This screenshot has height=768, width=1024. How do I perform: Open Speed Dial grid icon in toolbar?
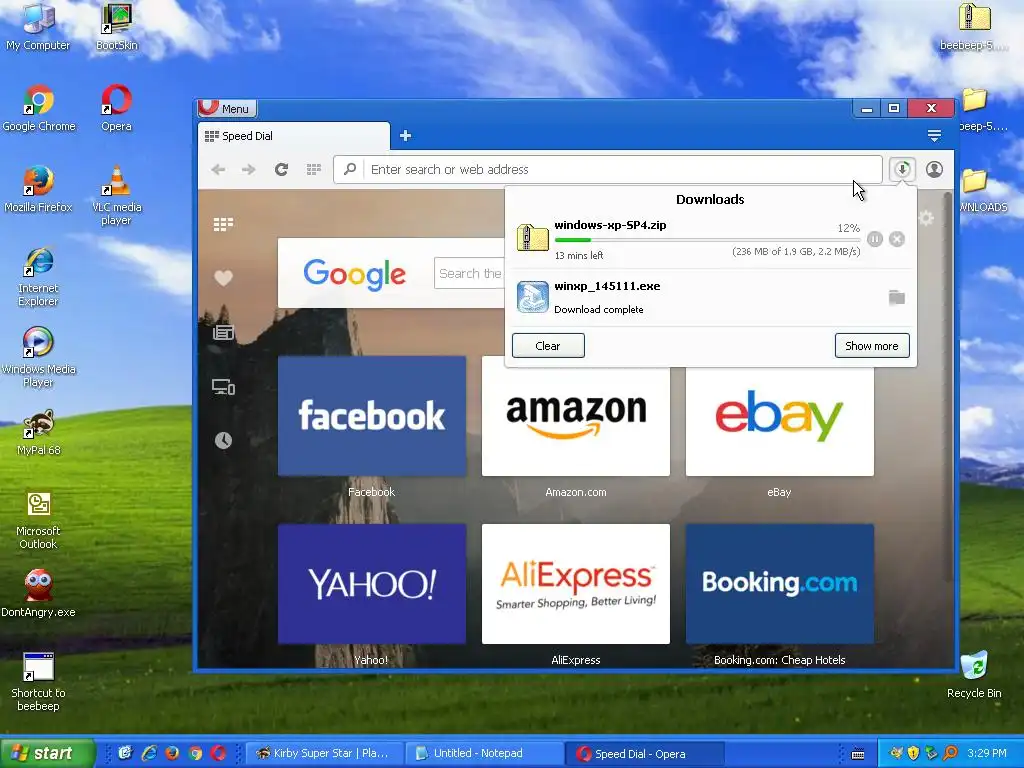point(313,170)
